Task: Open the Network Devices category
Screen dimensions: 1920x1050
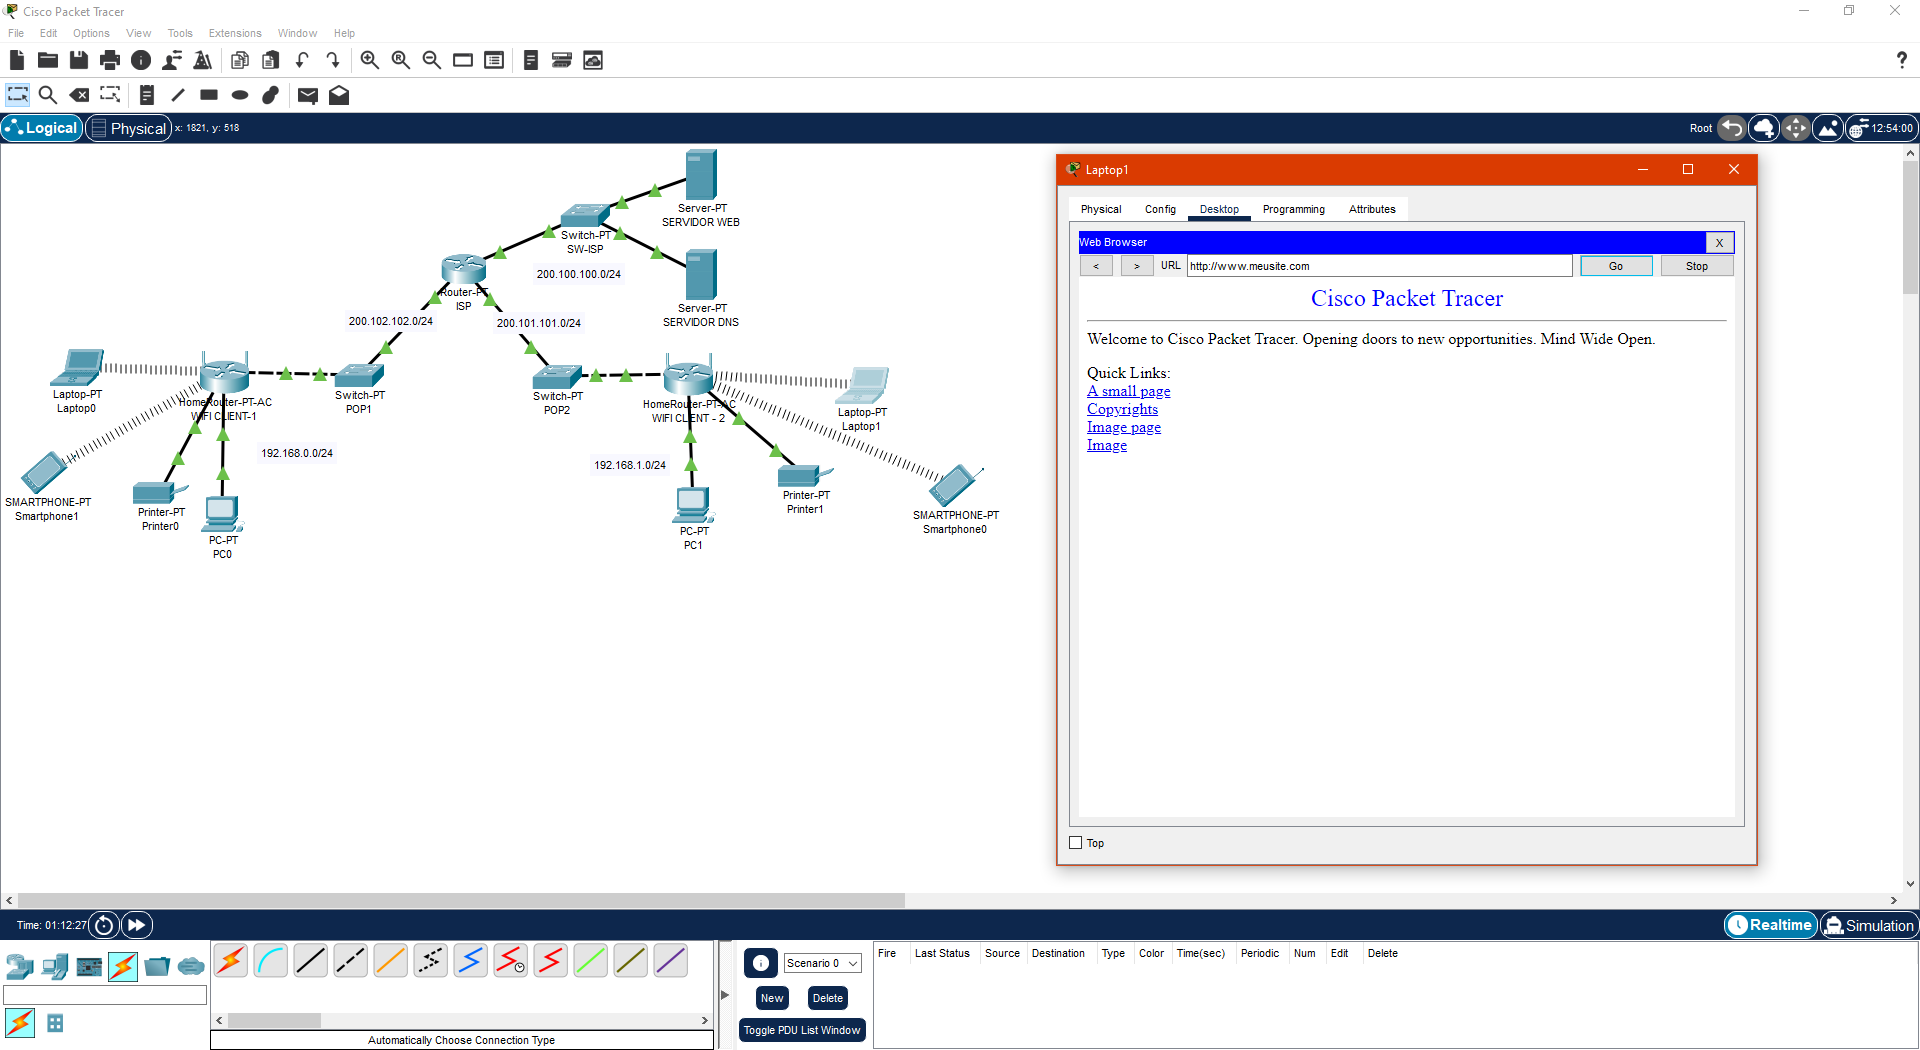Action: tap(20, 966)
